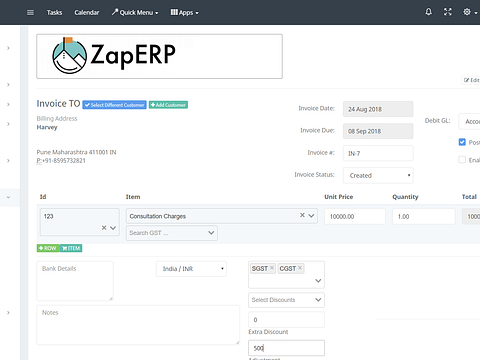Click the Invoice Date field

pyautogui.click(x=378, y=109)
